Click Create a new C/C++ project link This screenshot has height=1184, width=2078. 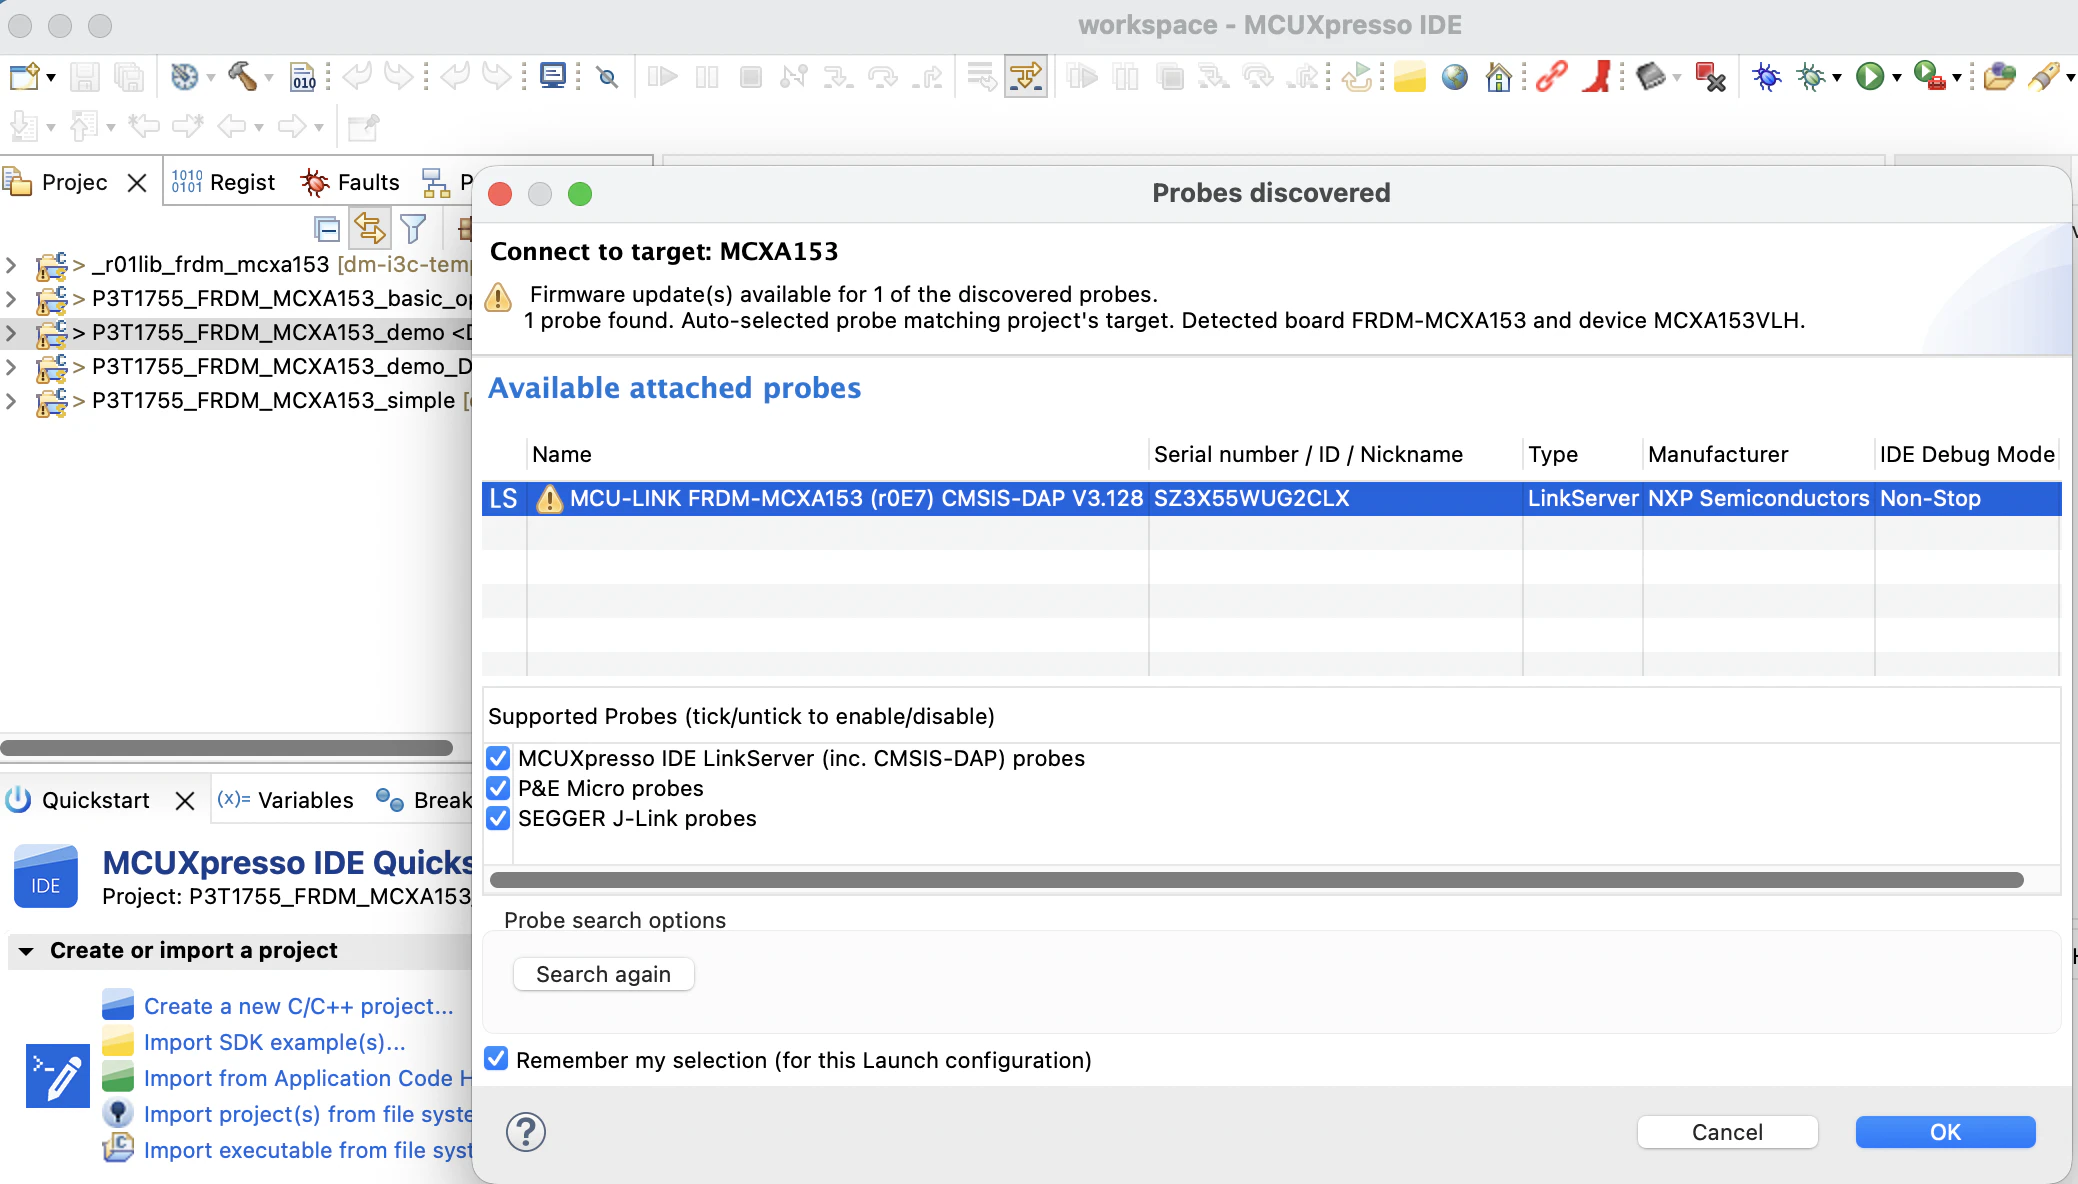coord(299,1006)
